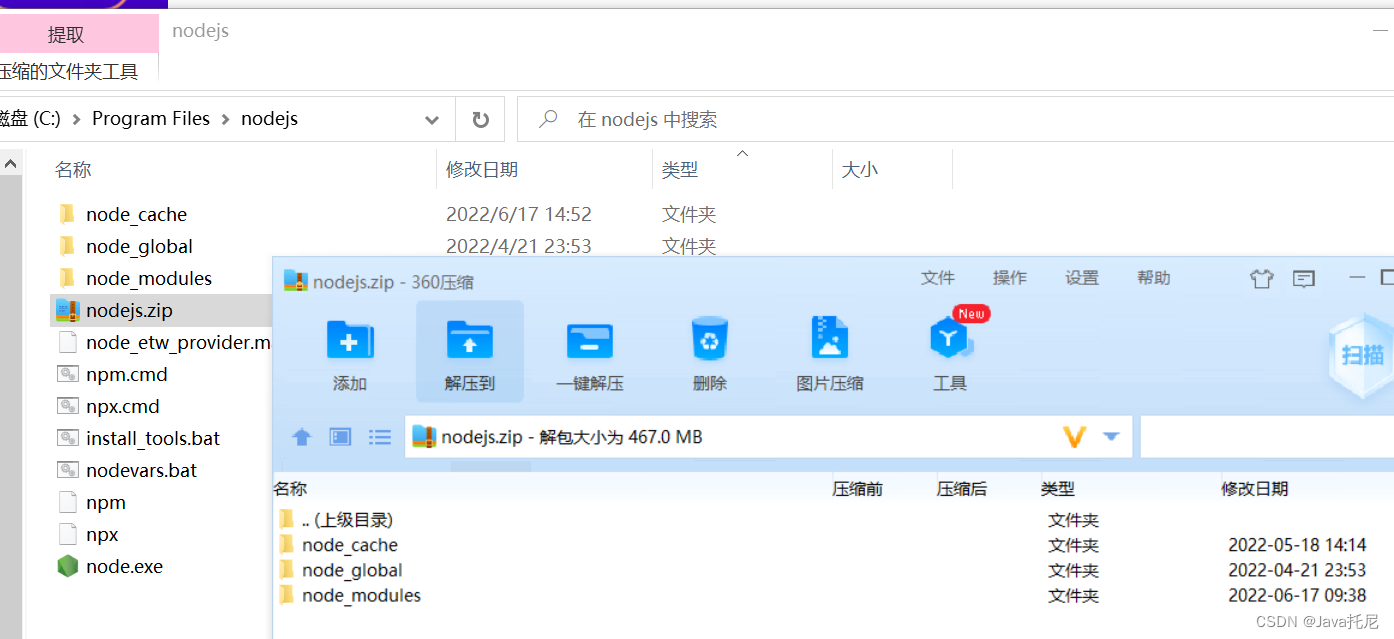Image resolution: width=1394 pixels, height=639 pixels.
Task: Click the feedback message icon in title bar
Action: (x=1303, y=279)
